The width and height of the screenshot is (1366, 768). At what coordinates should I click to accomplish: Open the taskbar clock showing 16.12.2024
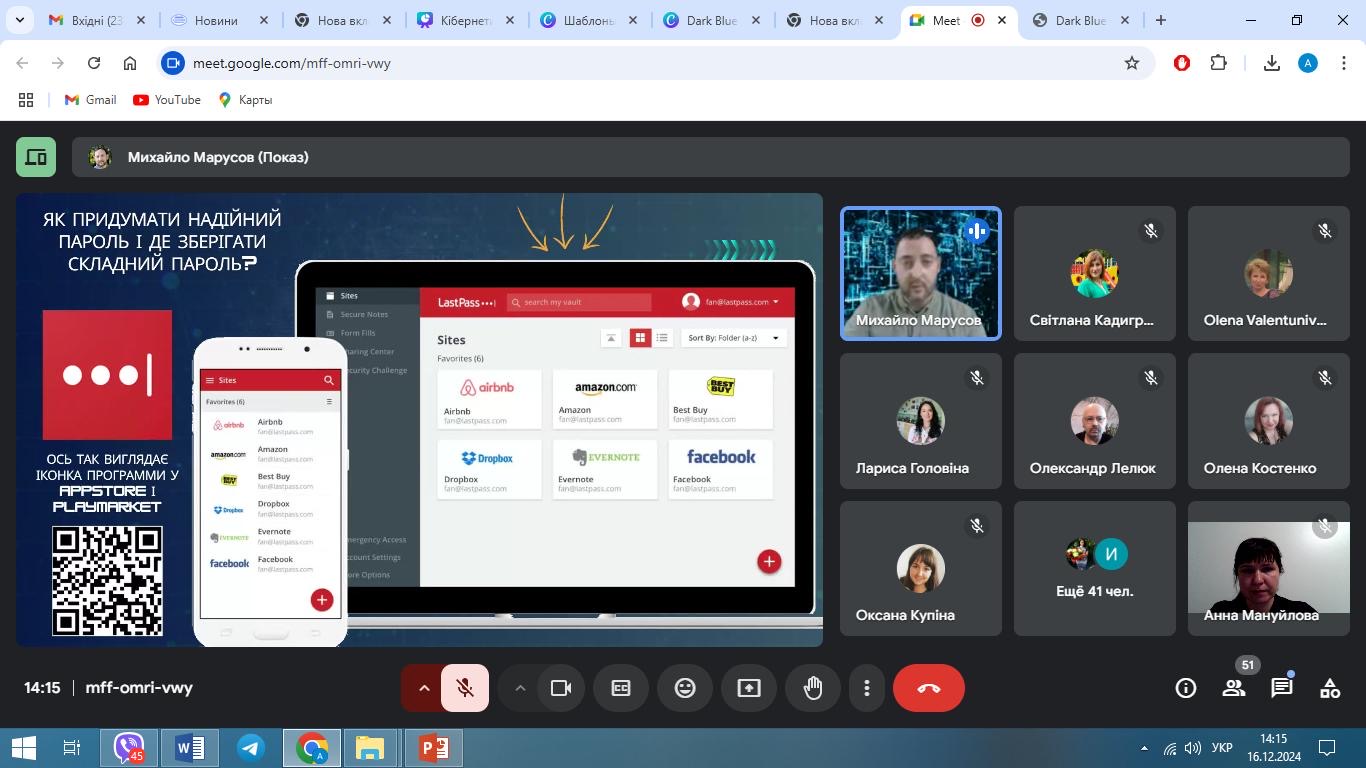(x=1273, y=748)
